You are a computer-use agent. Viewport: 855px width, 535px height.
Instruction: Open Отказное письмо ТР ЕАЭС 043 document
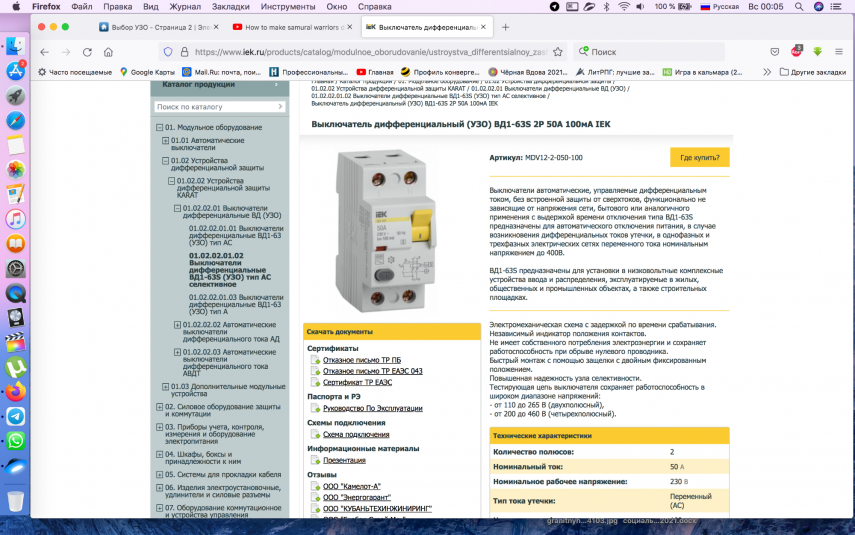[372, 371]
